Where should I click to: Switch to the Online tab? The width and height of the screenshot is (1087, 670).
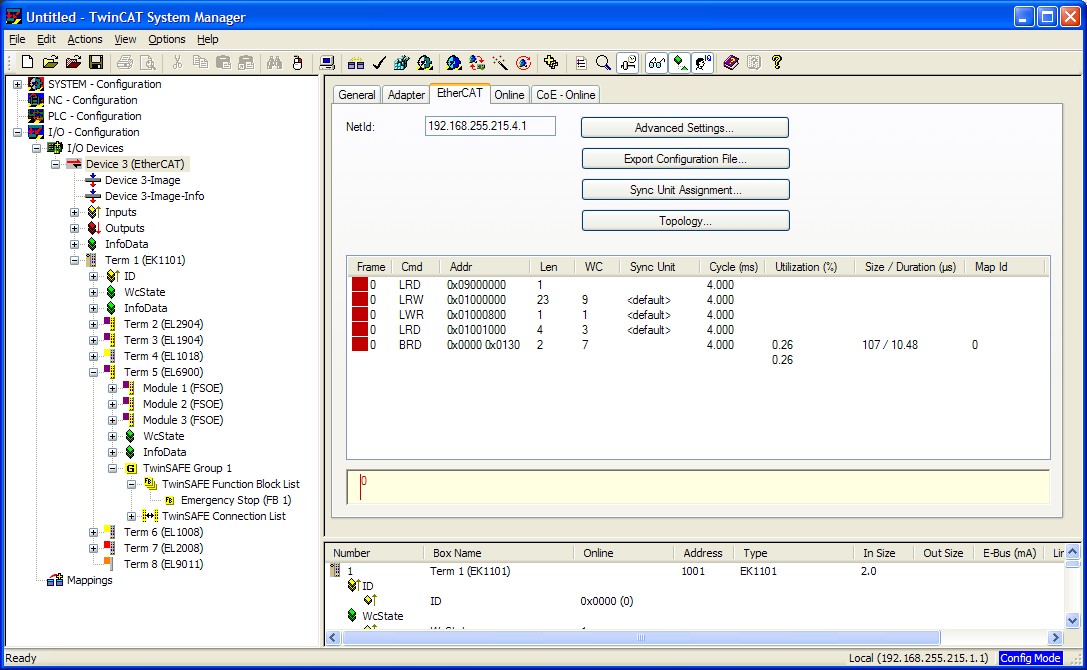tap(509, 95)
